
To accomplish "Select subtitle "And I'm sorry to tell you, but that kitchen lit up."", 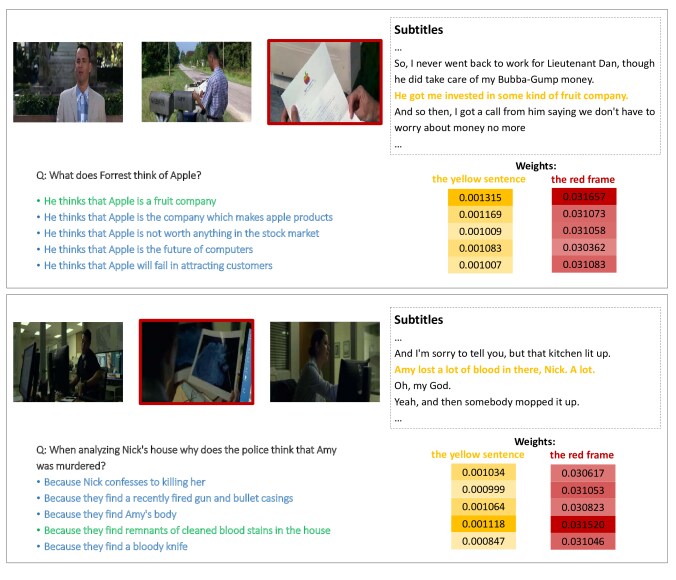I will coord(502,353).
